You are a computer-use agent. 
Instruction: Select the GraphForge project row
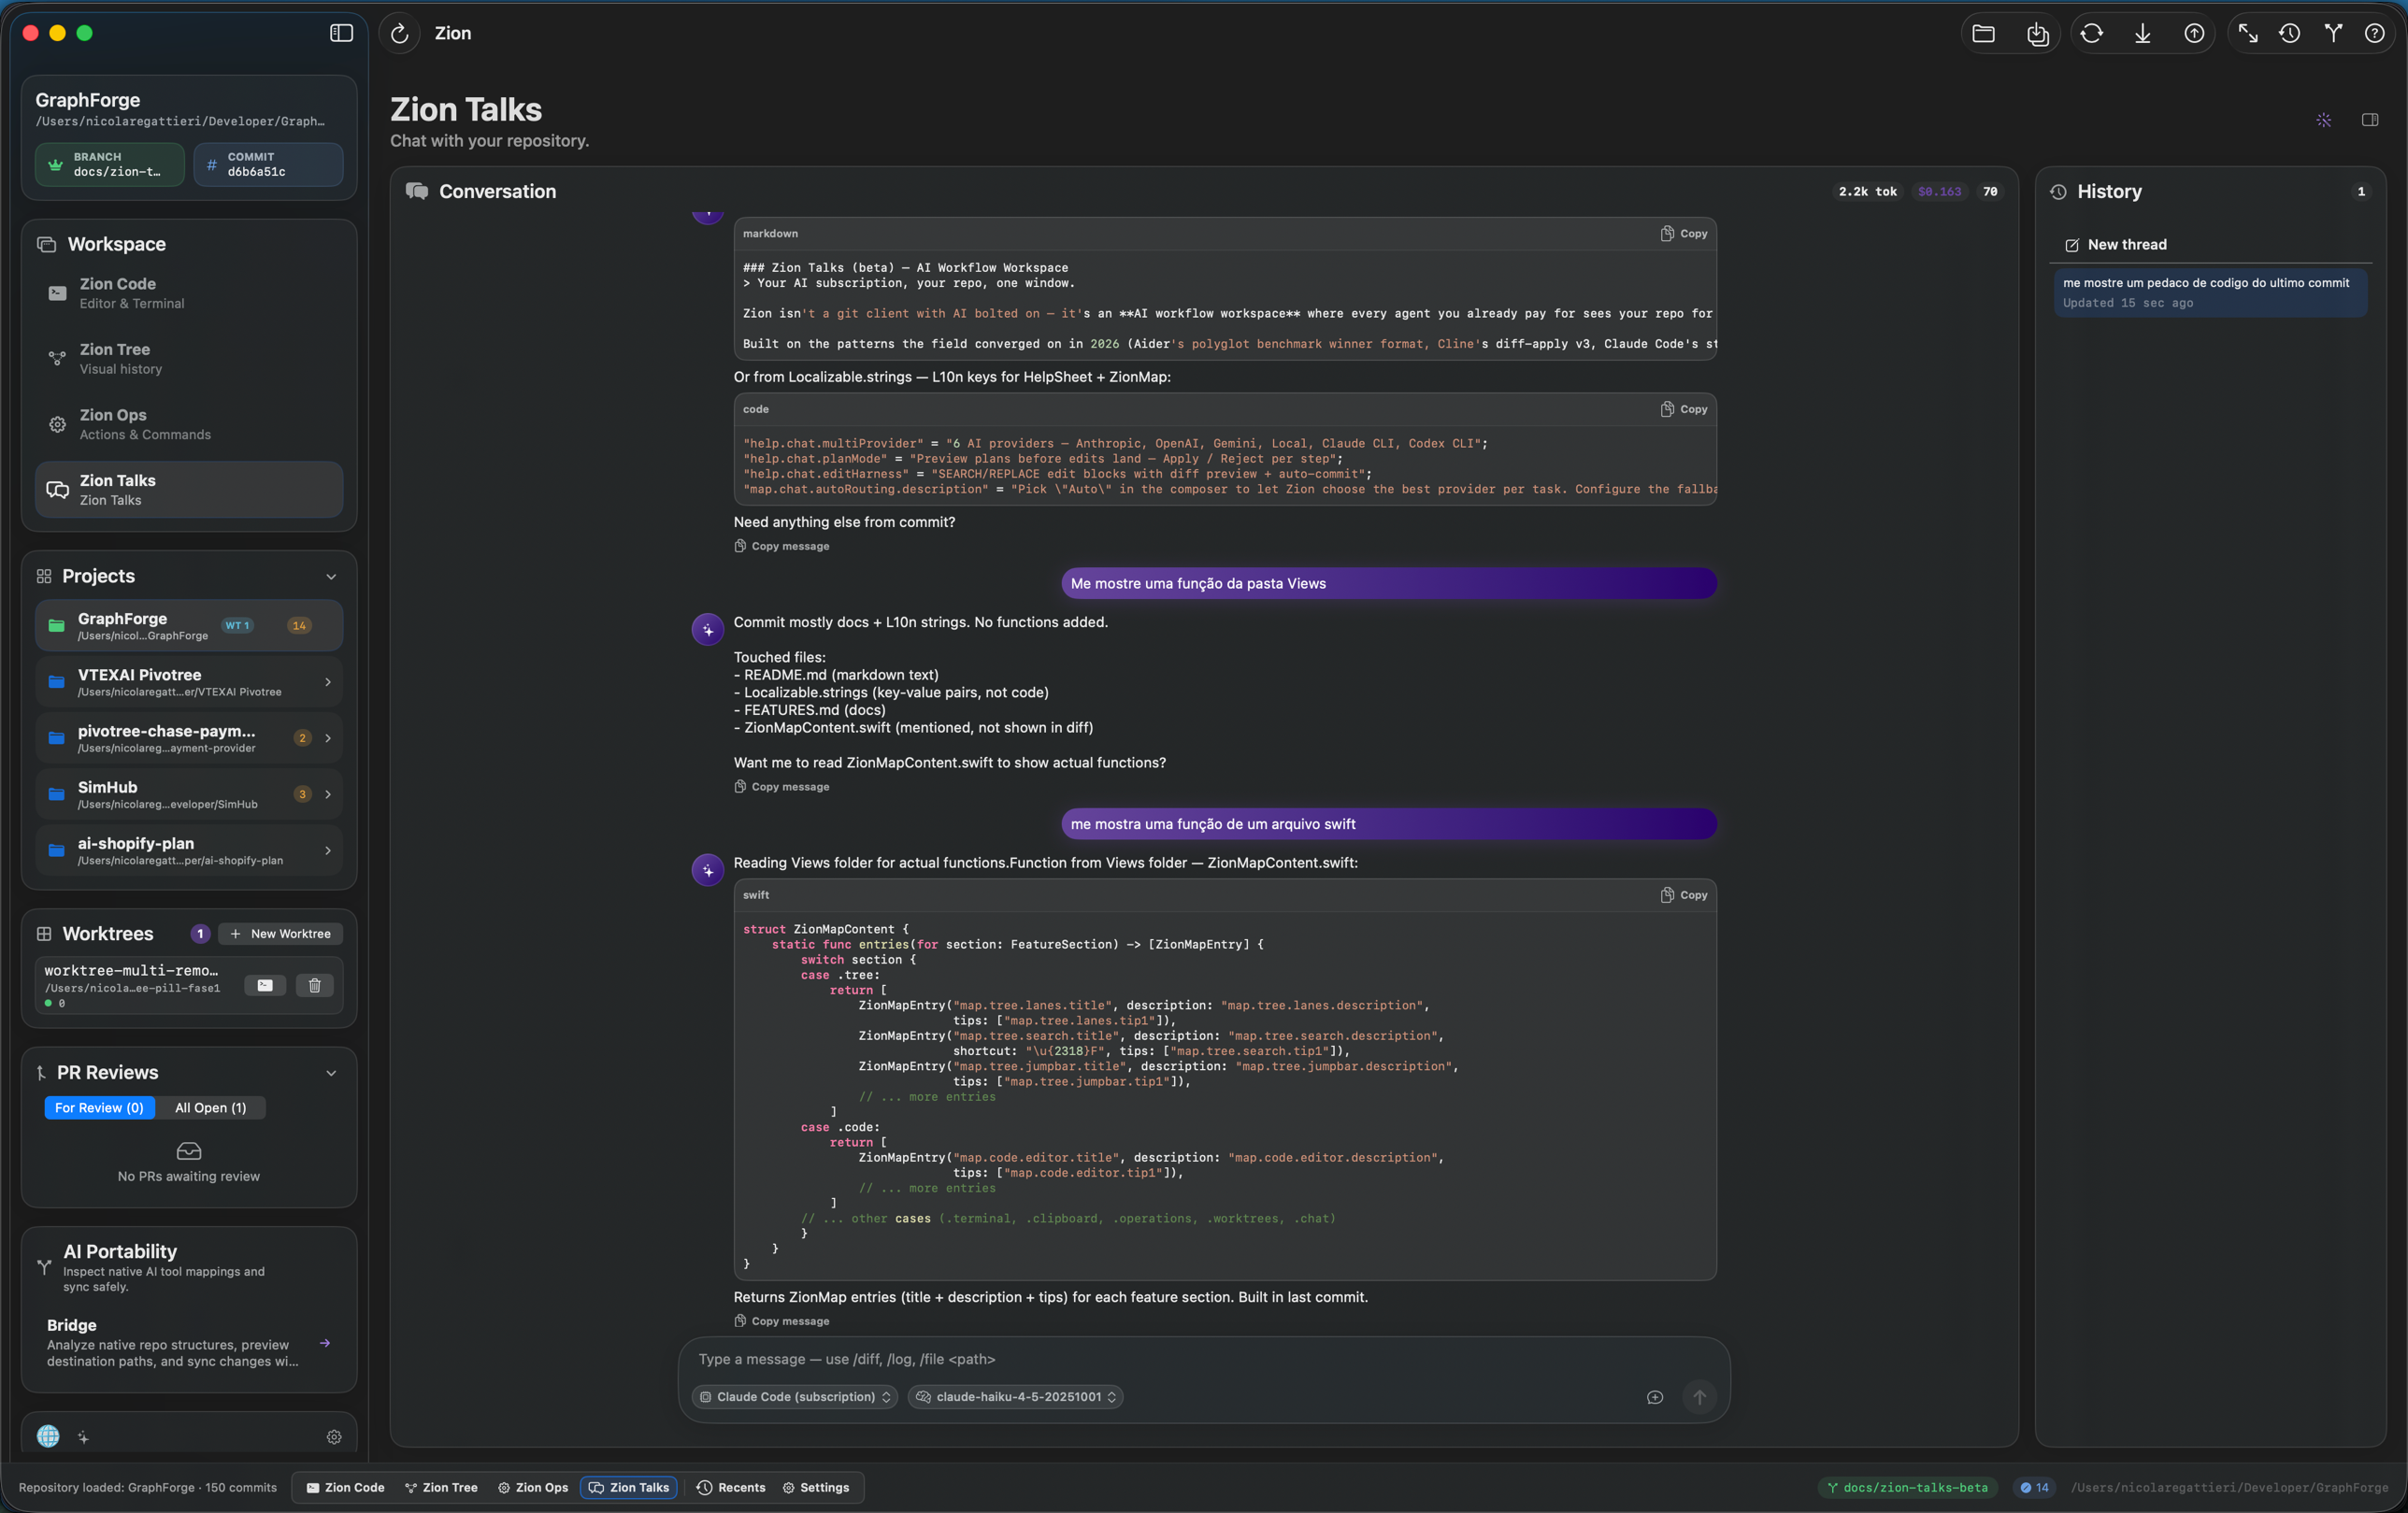pyautogui.click(x=189, y=625)
